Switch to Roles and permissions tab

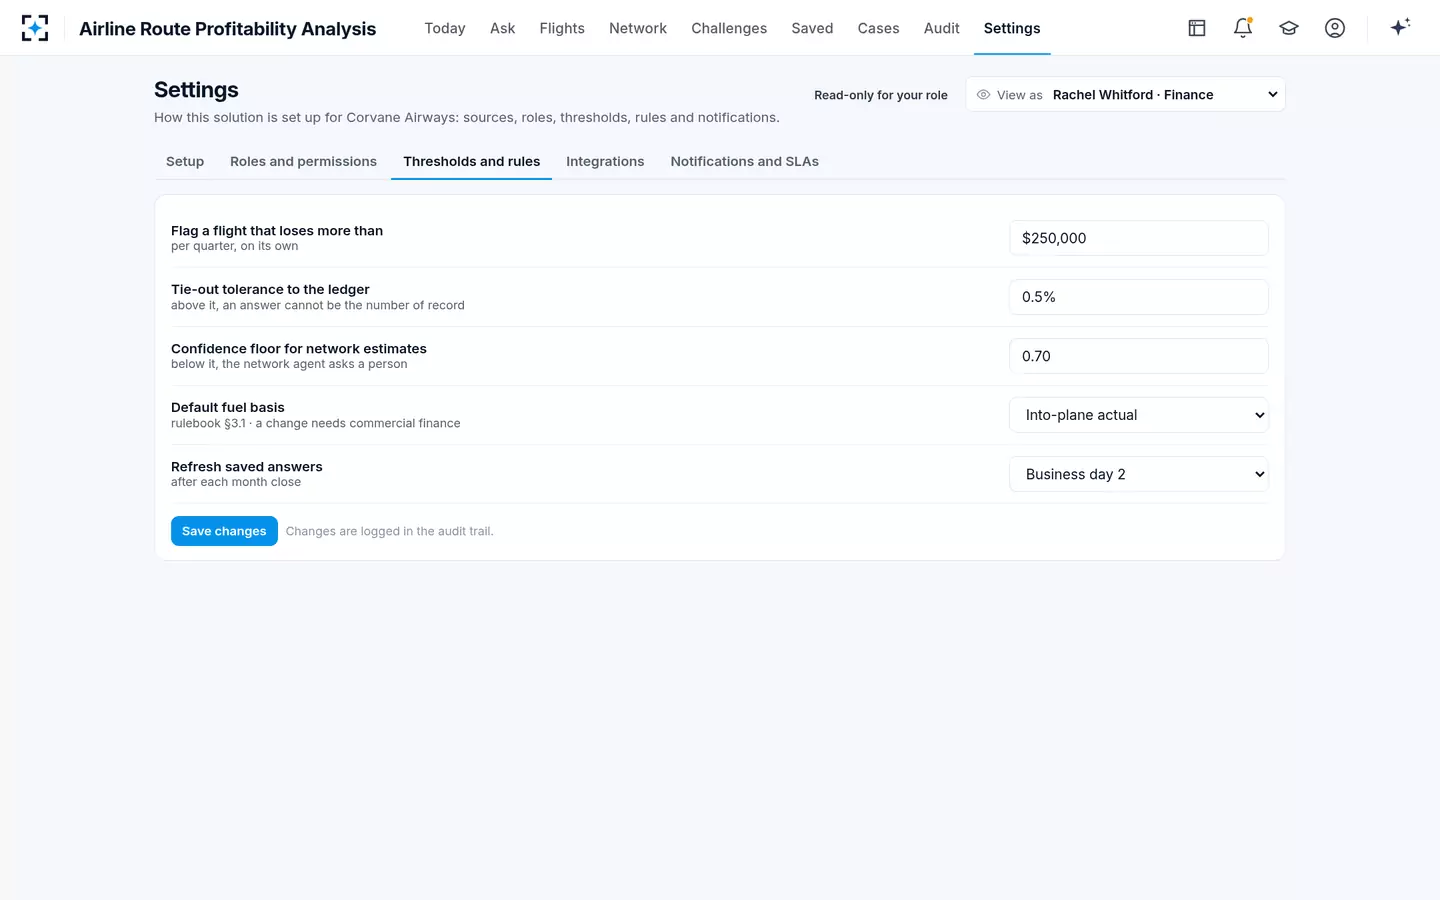click(x=303, y=162)
